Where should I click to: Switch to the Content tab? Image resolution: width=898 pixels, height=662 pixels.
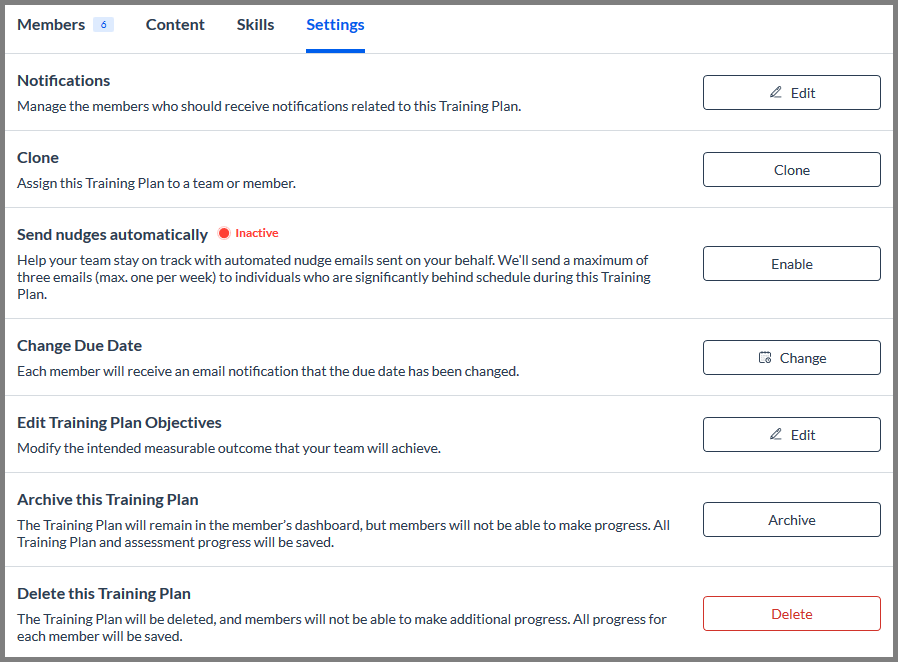click(x=175, y=25)
